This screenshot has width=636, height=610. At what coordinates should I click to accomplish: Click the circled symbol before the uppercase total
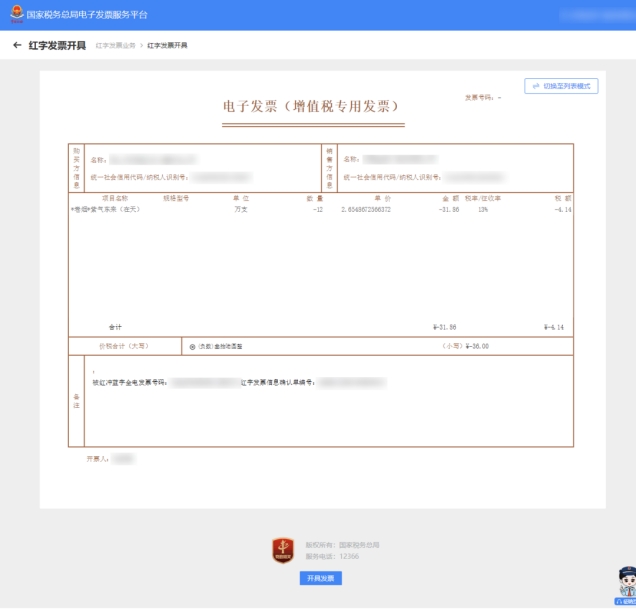tap(192, 346)
